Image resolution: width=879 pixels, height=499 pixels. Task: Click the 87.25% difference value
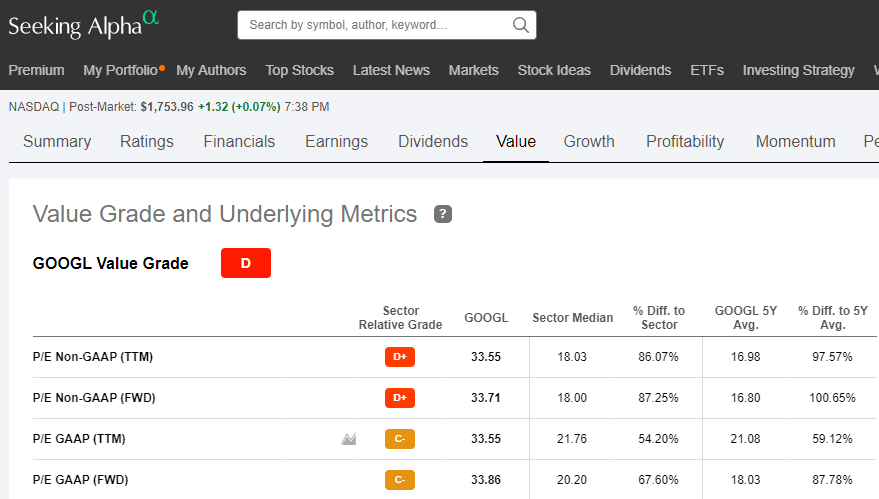pyautogui.click(x=658, y=398)
